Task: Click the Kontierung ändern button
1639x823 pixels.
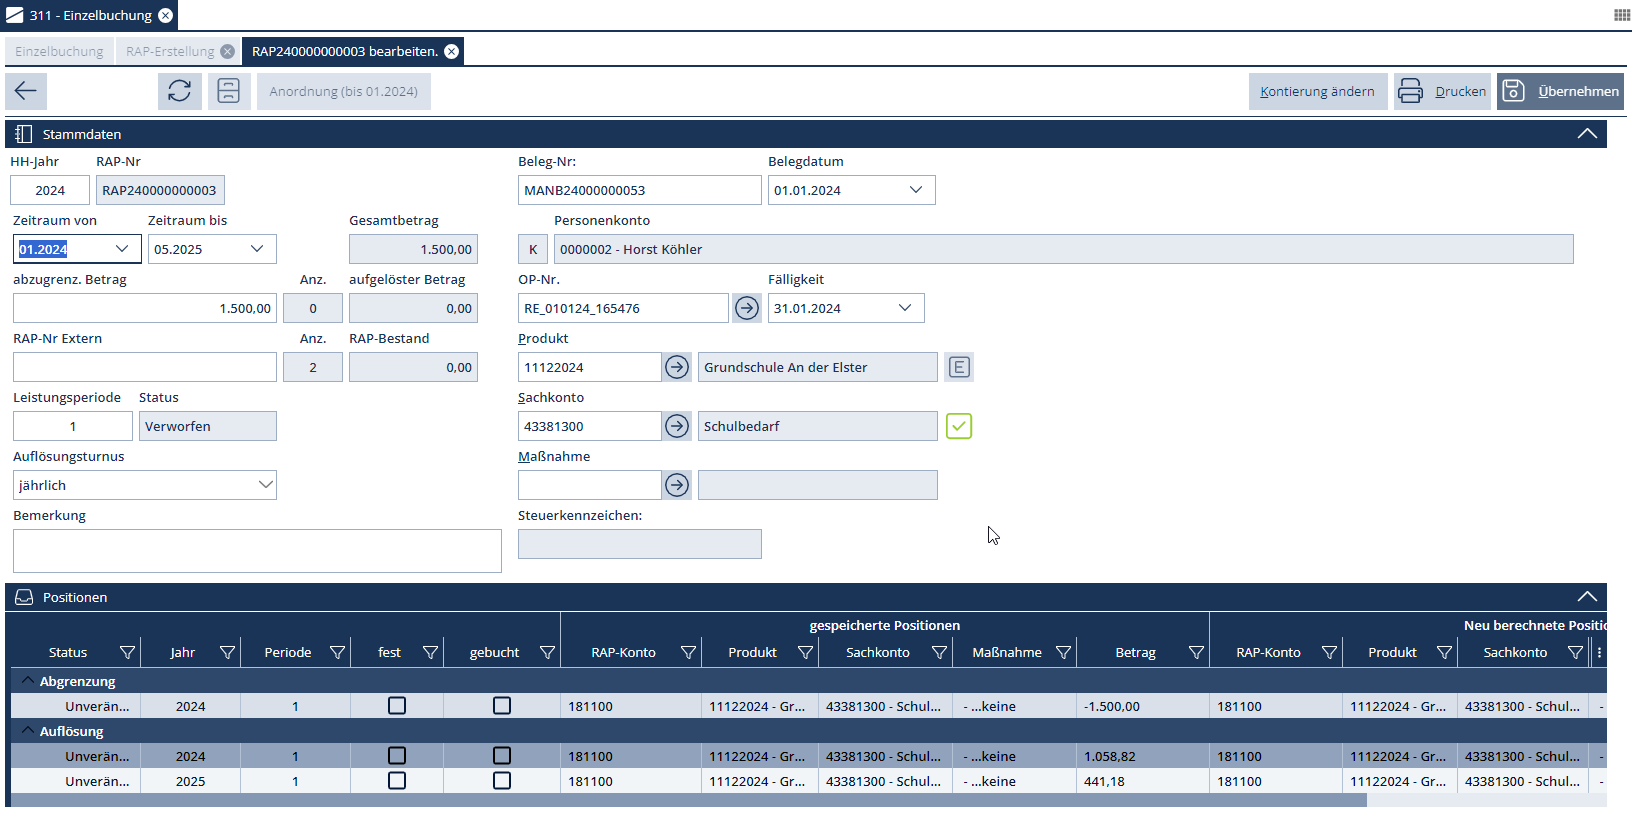Action: [x=1317, y=91]
